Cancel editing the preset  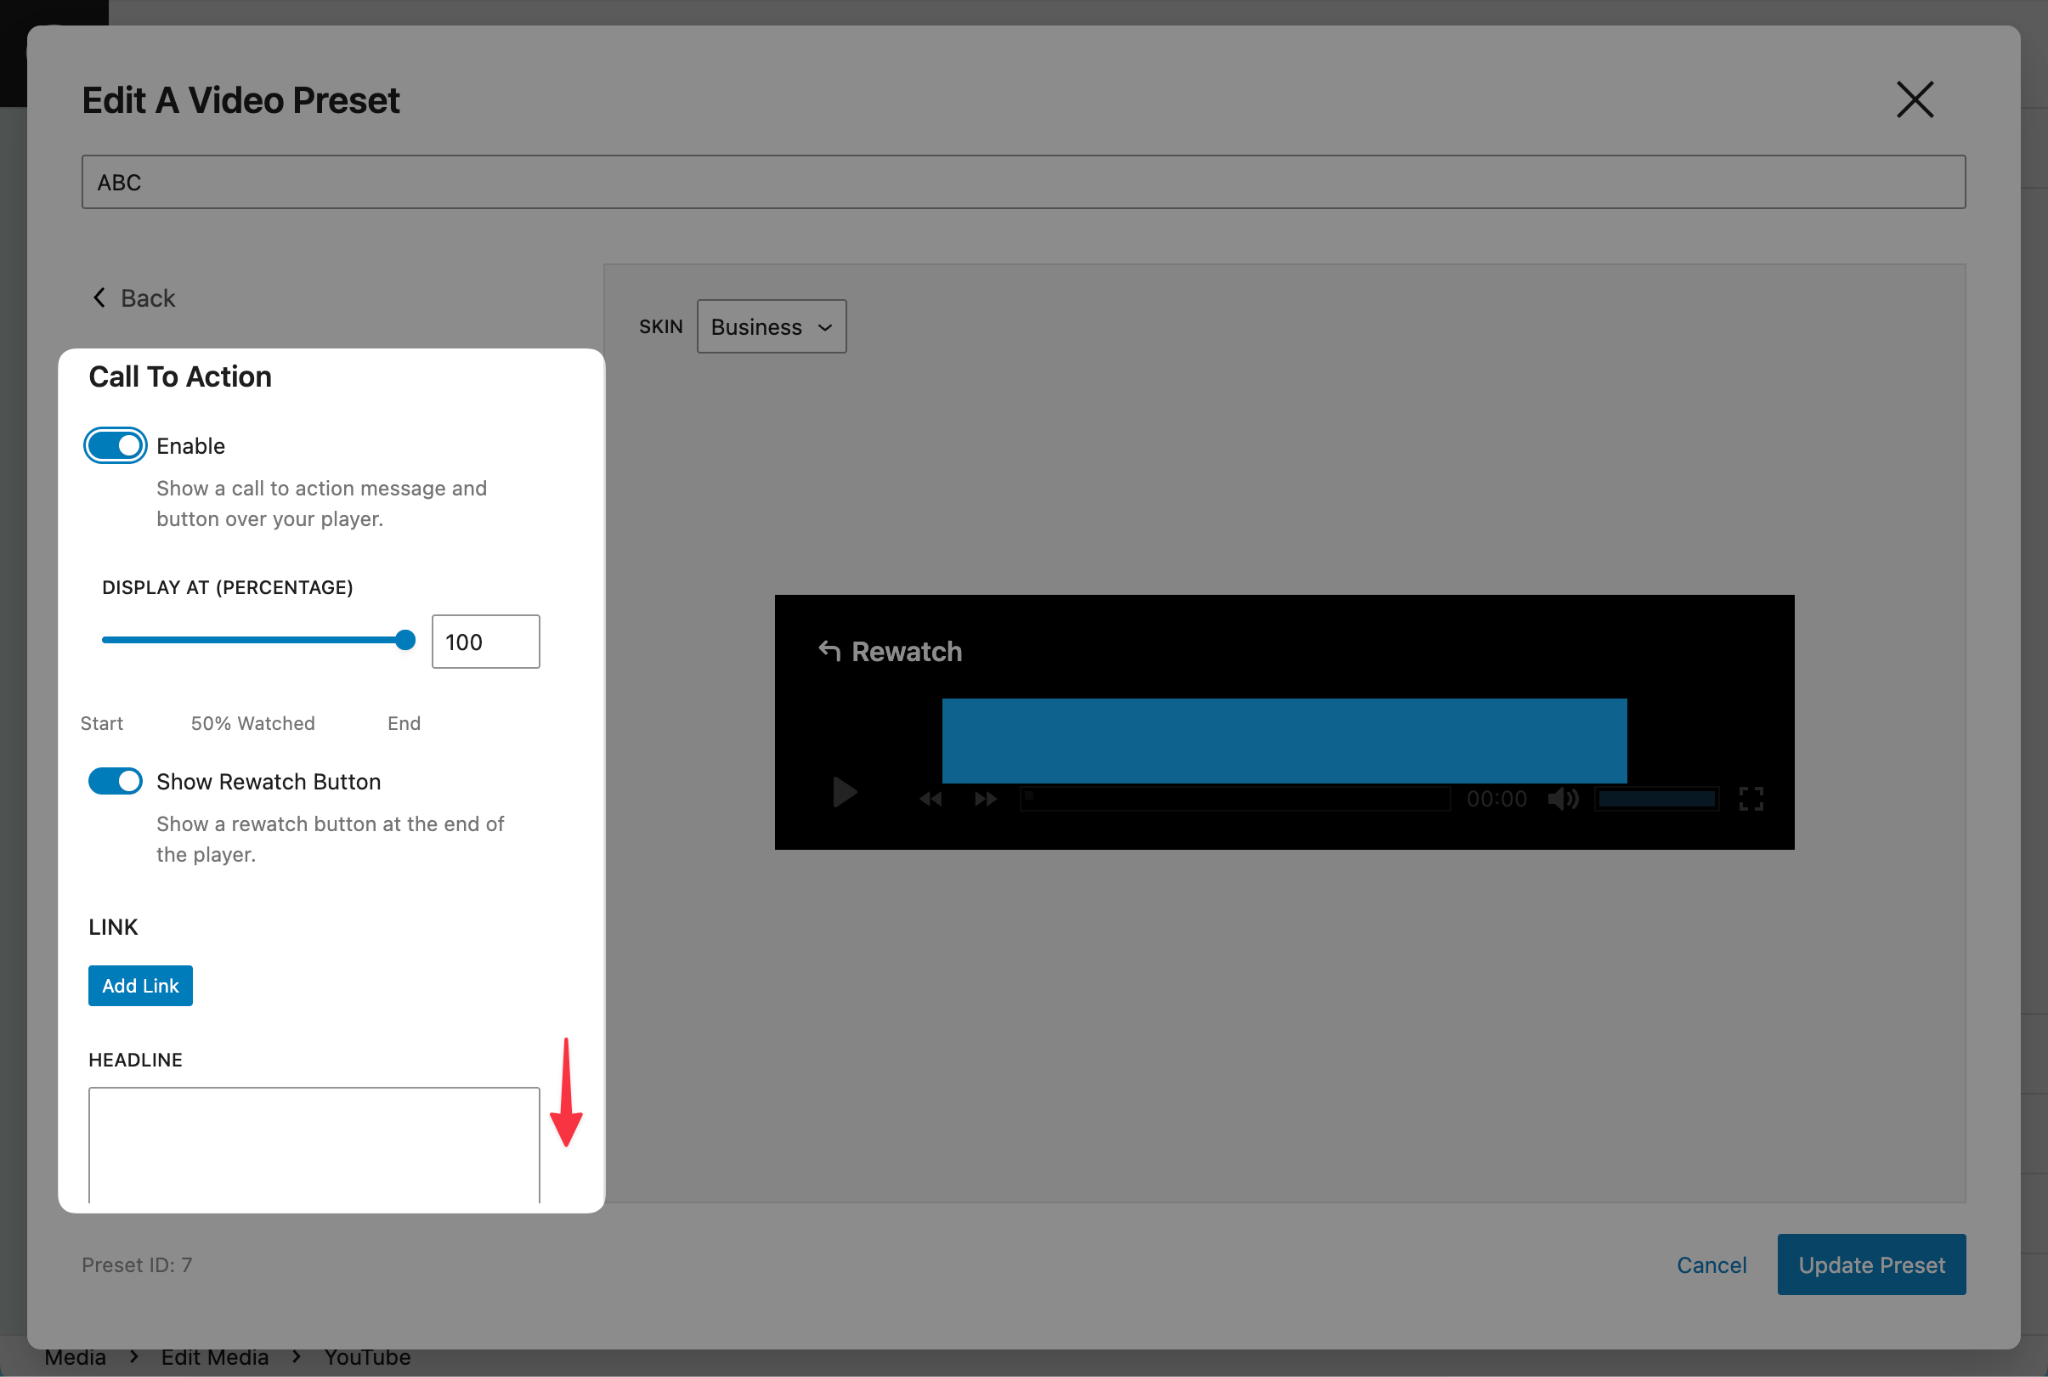point(1711,1264)
